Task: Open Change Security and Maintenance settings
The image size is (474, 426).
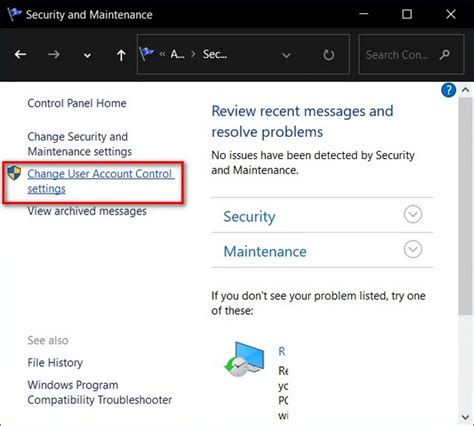Action: pos(80,144)
